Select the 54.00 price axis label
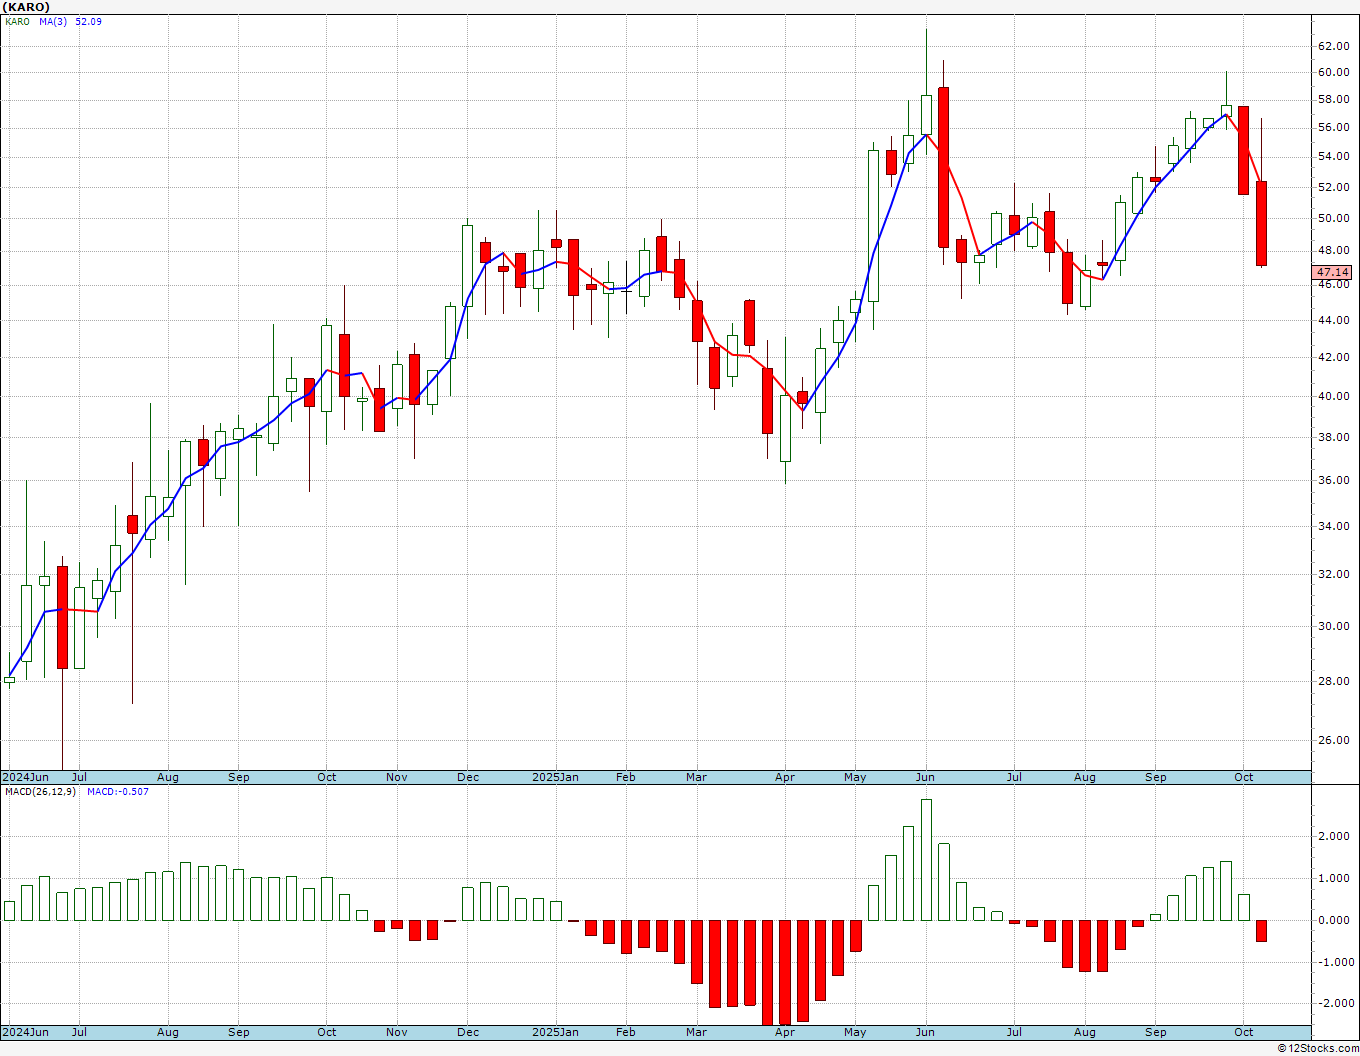This screenshot has width=1360, height=1056. click(x=1333, y=157)
